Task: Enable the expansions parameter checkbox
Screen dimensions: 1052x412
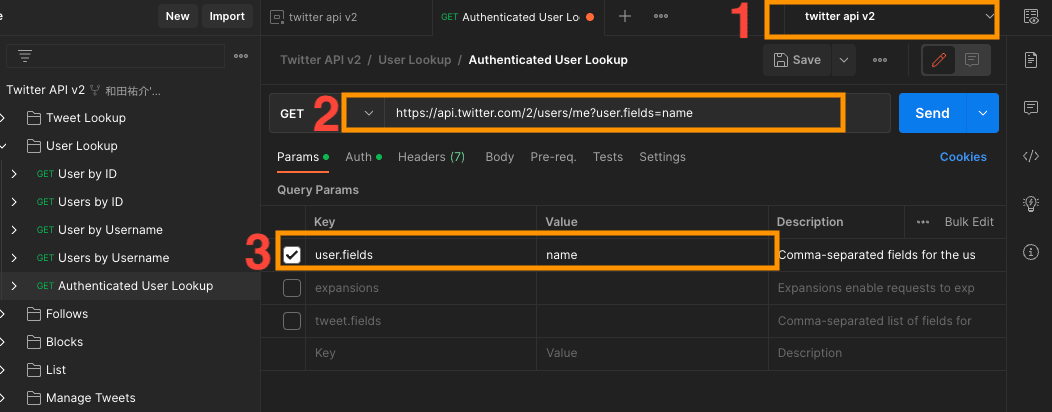Action: [x=292, y=288]
